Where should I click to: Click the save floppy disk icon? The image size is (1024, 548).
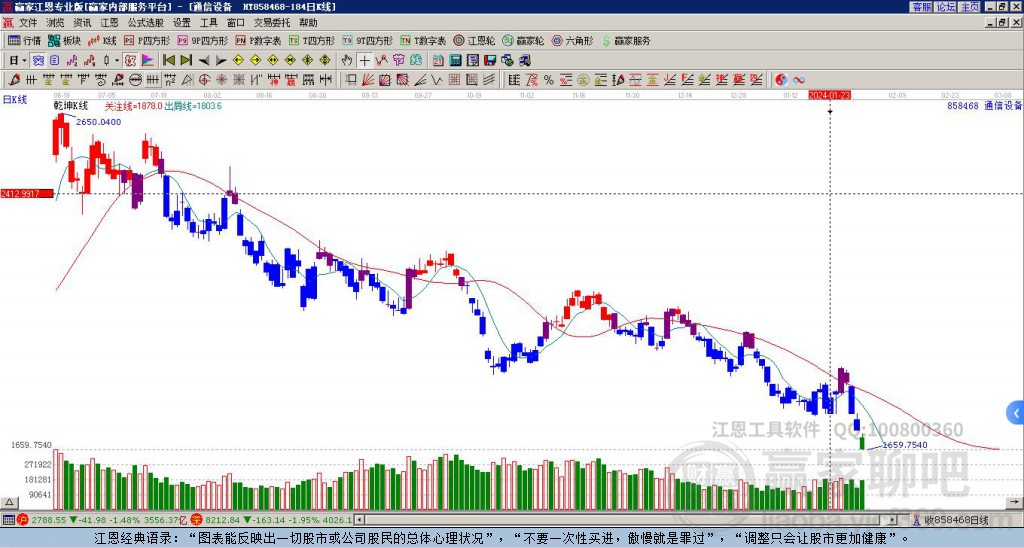click(x=490, y=60)
